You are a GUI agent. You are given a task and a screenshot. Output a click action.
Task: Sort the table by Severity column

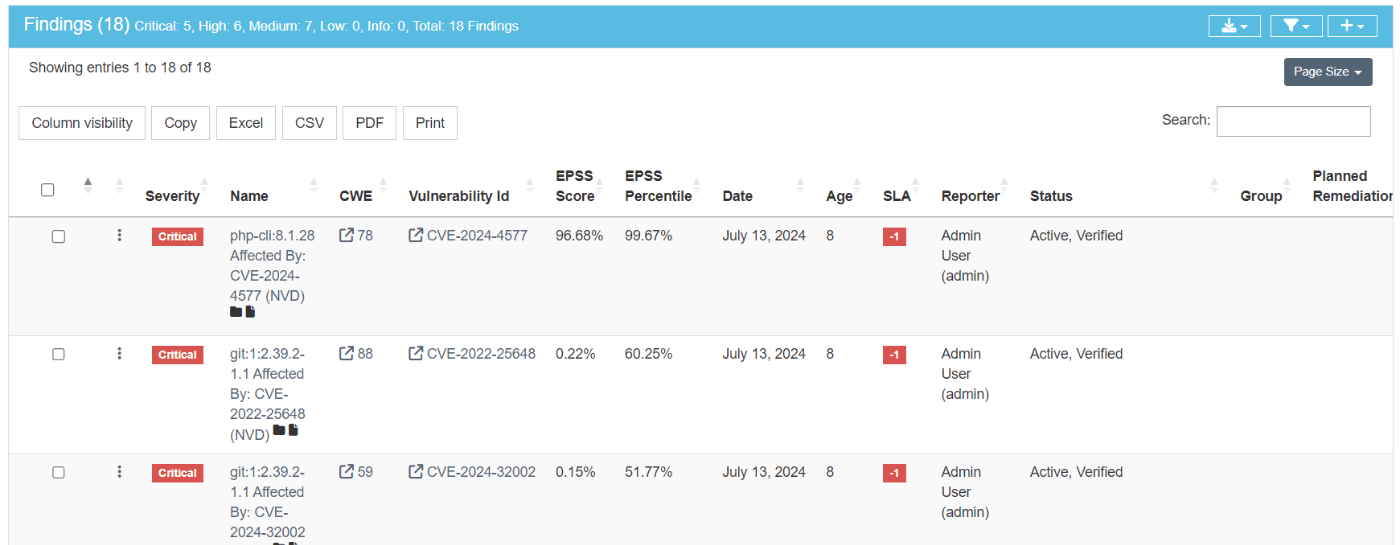tap(172, 196)
